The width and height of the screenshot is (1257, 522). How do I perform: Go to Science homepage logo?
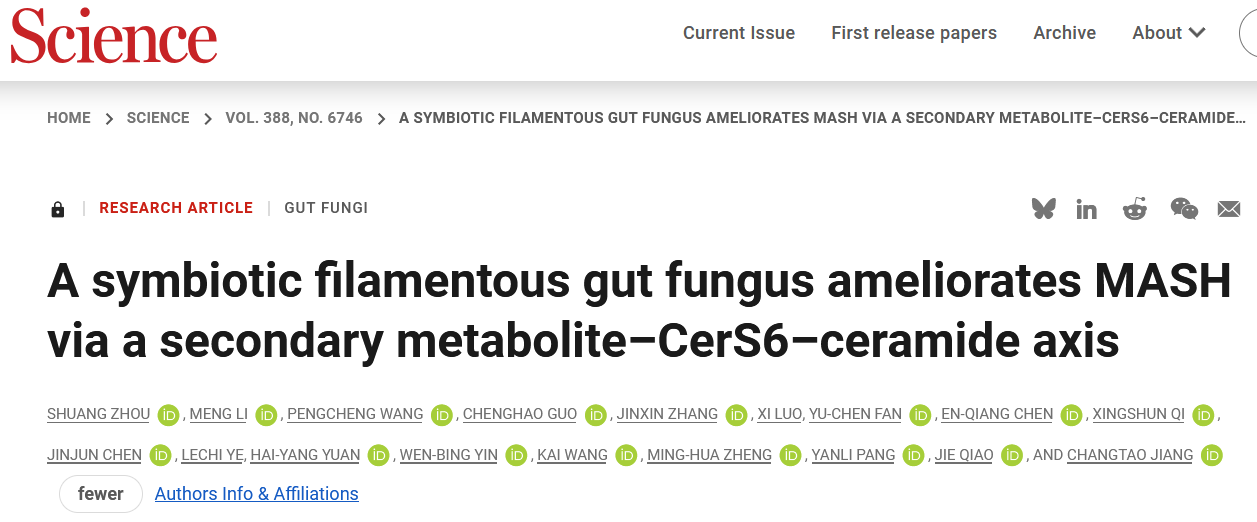click(113, 36)
